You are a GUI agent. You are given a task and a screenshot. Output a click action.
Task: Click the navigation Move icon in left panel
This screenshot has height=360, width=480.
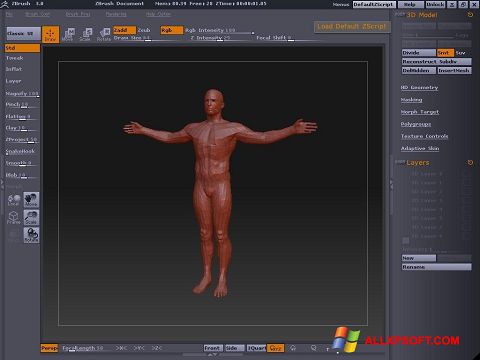pyautogui.click(x=31, y=200)
